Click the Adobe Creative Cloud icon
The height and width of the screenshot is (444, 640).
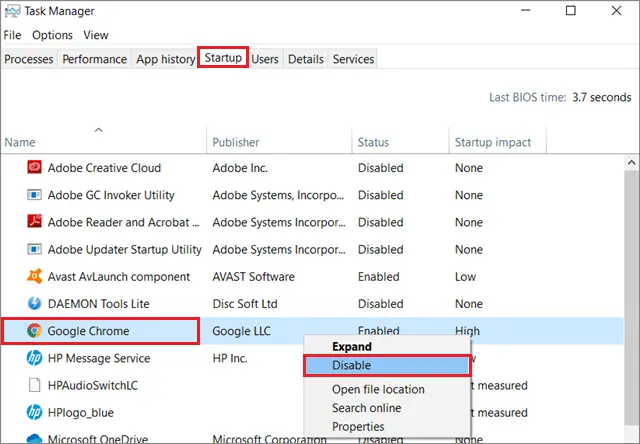[34, 167]
